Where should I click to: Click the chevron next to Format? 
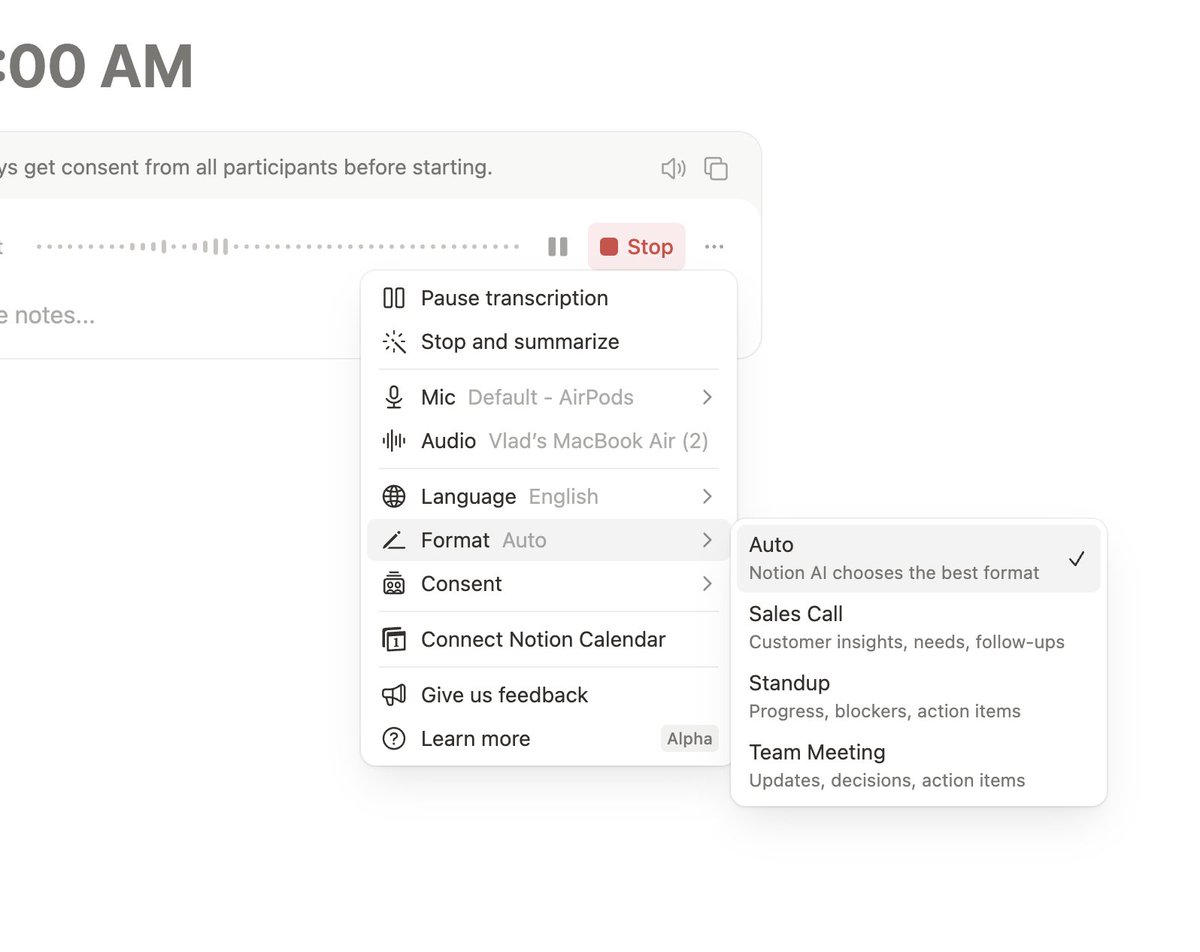tap(707, 540)
